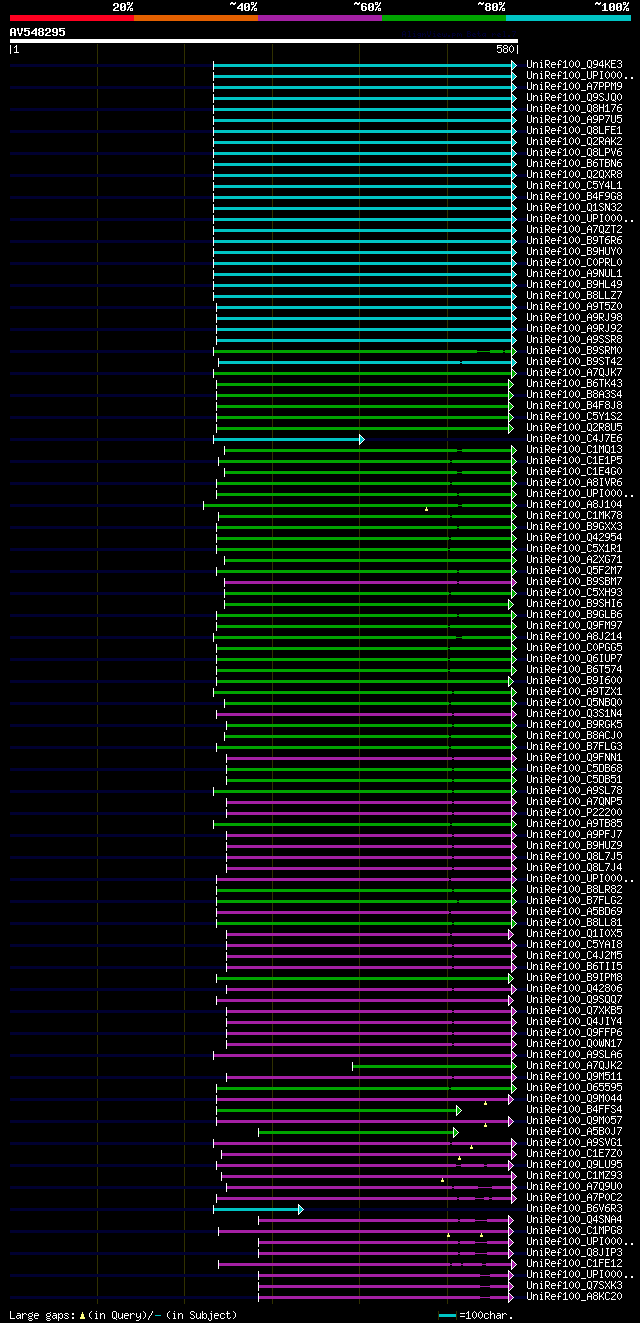
Task: Open hit UniRef100_A8IVR6
Action: coord(574,483)
